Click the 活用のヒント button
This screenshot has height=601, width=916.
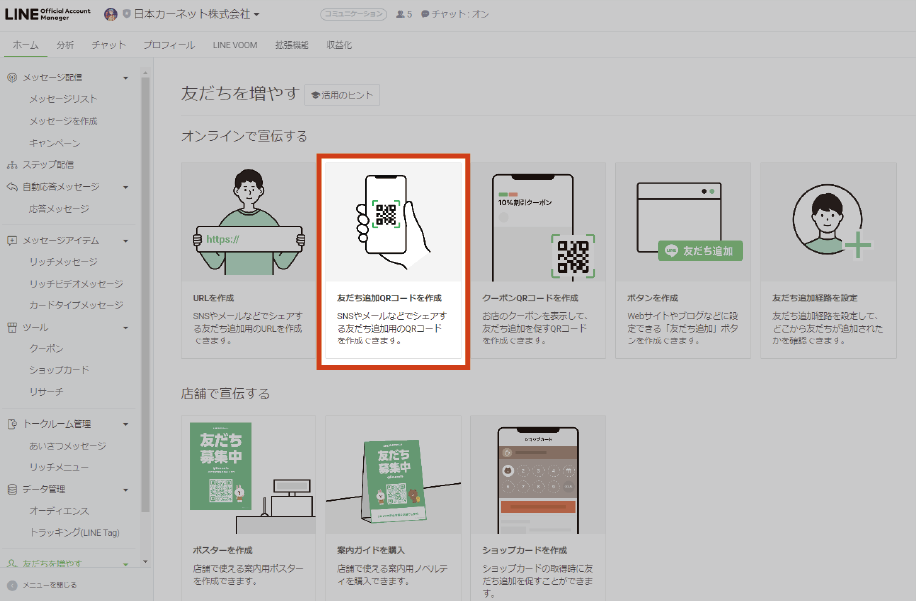(x=342, y=95)
